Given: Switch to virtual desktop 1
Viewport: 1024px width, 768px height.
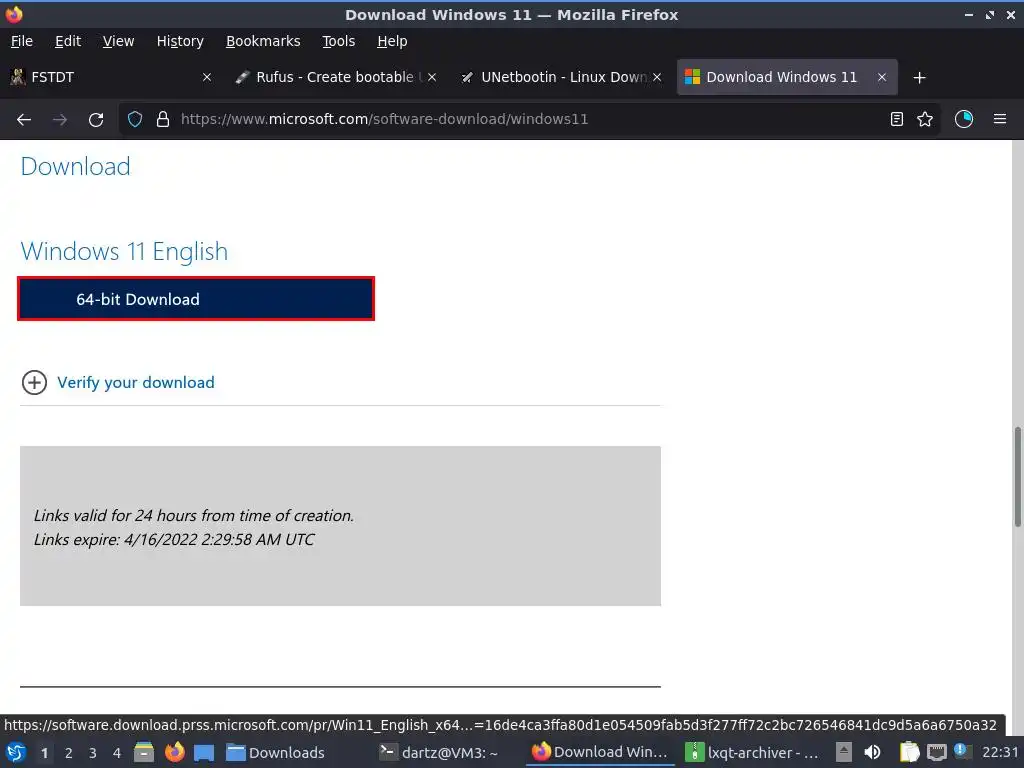Looking at the screenshot, I should point(44,753).
